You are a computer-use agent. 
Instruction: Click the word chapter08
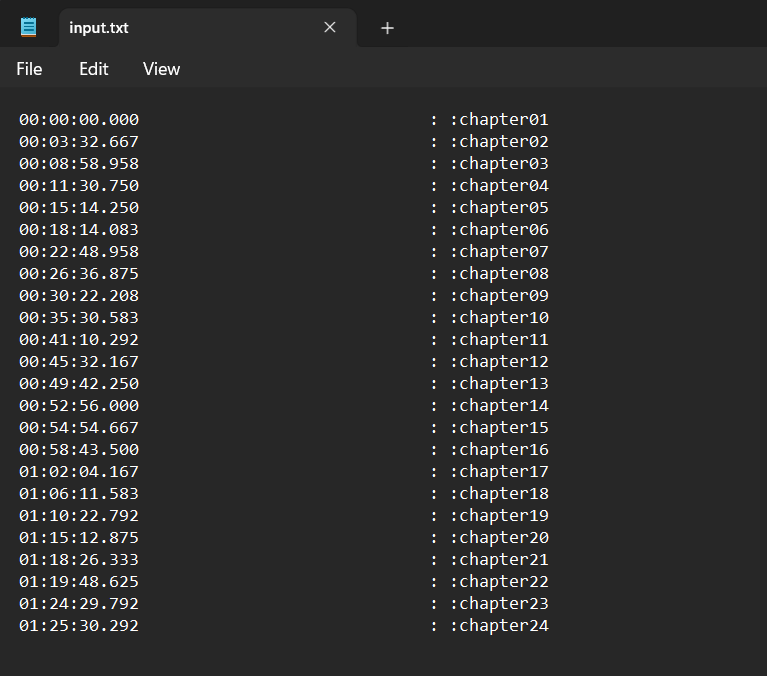(x=504, y=273)
